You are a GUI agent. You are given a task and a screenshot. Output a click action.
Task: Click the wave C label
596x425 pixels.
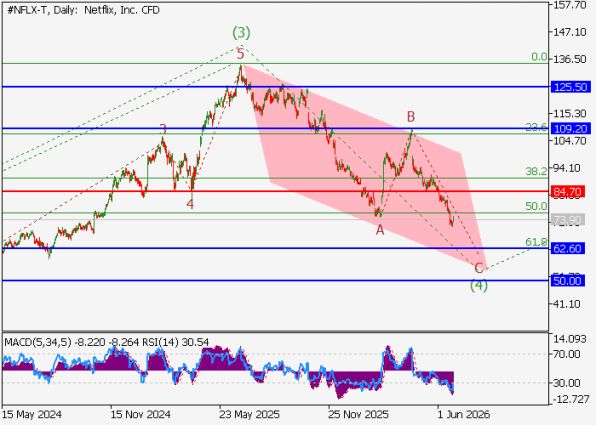pos(479,268)
